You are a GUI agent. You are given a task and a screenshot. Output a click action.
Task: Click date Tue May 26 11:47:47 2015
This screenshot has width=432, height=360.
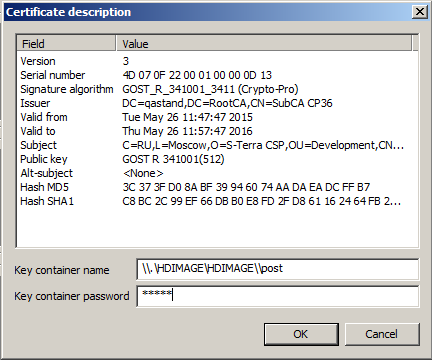point(187,117)
